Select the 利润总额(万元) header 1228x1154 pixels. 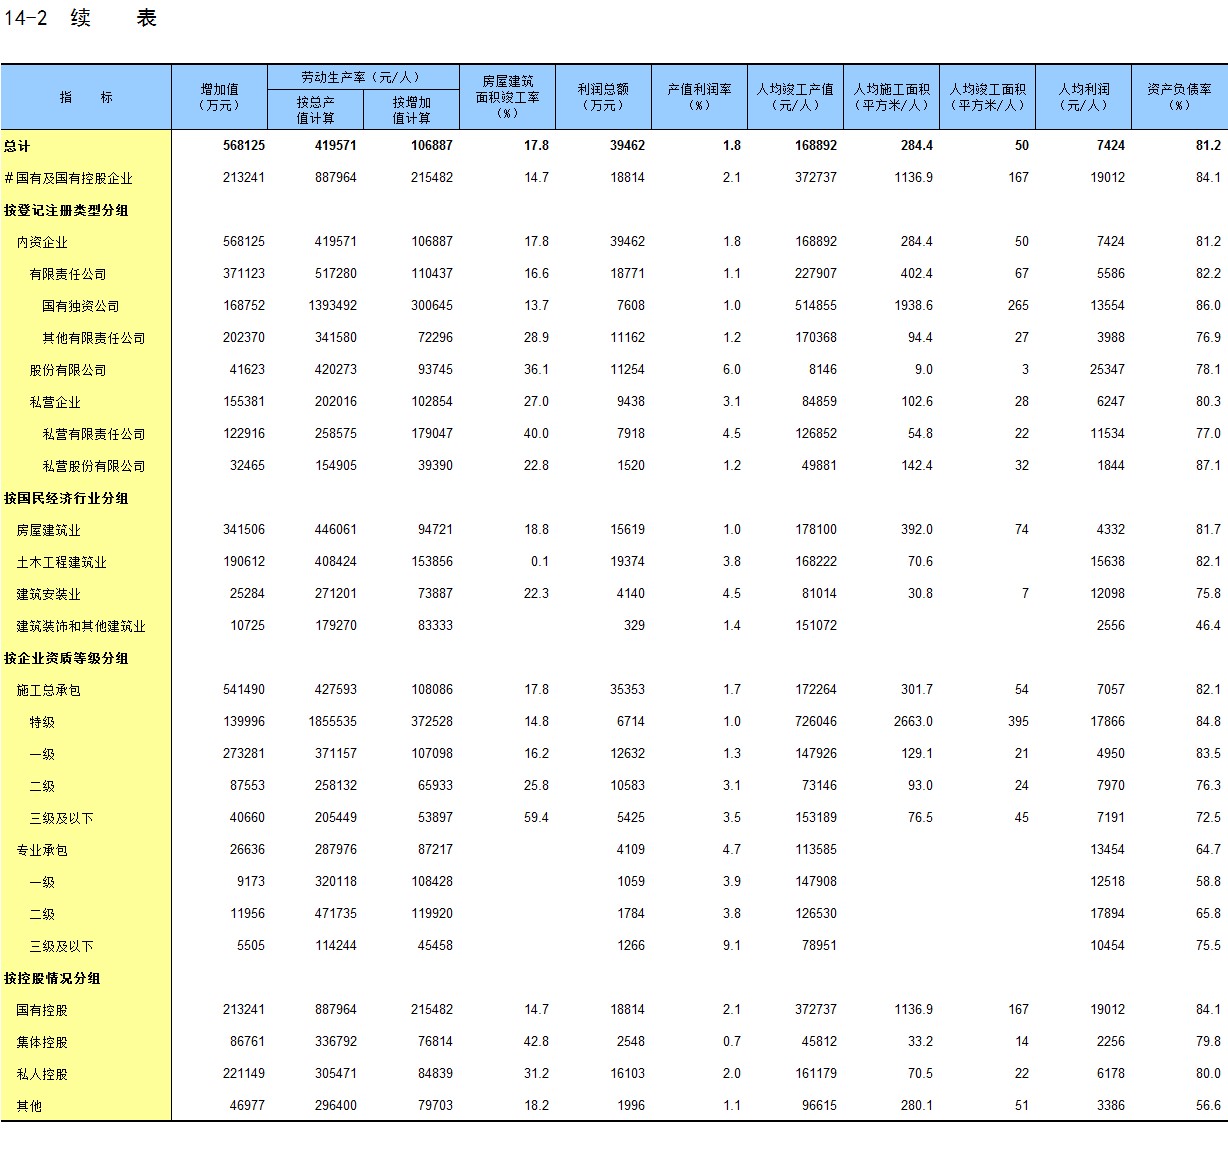pos(603,97)
